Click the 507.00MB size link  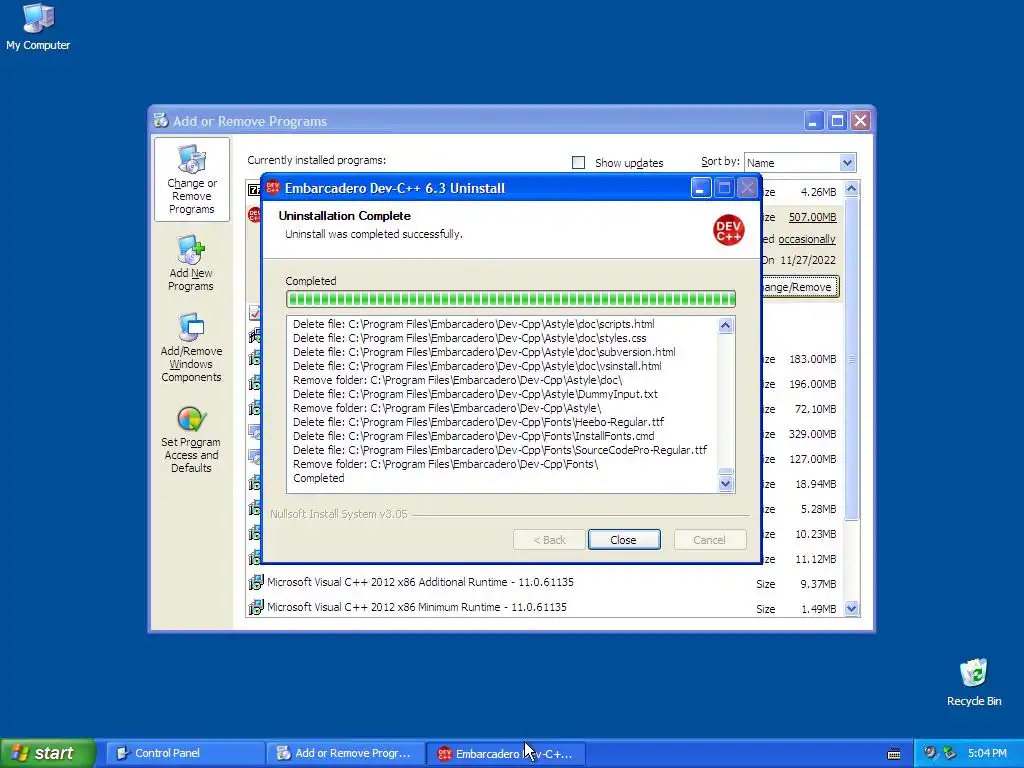tap(812, 217)
